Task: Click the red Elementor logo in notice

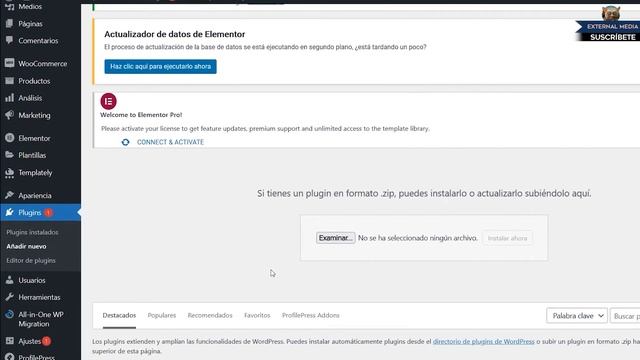Action: coord(109,101)
